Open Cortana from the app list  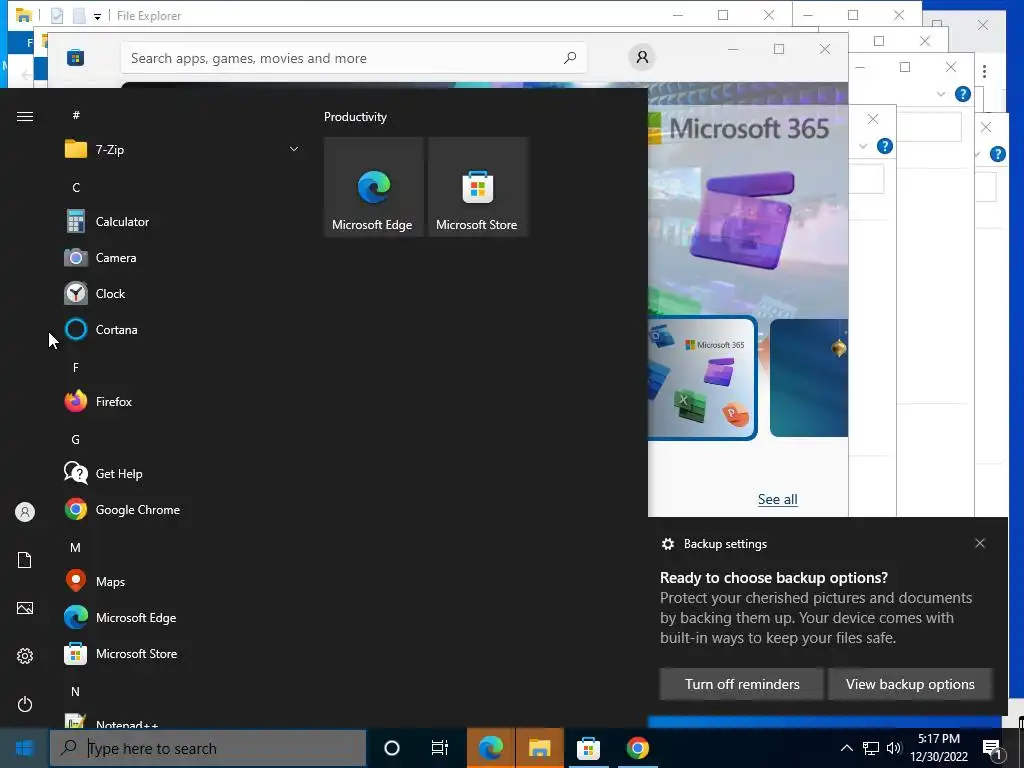[x=182, y=329]
